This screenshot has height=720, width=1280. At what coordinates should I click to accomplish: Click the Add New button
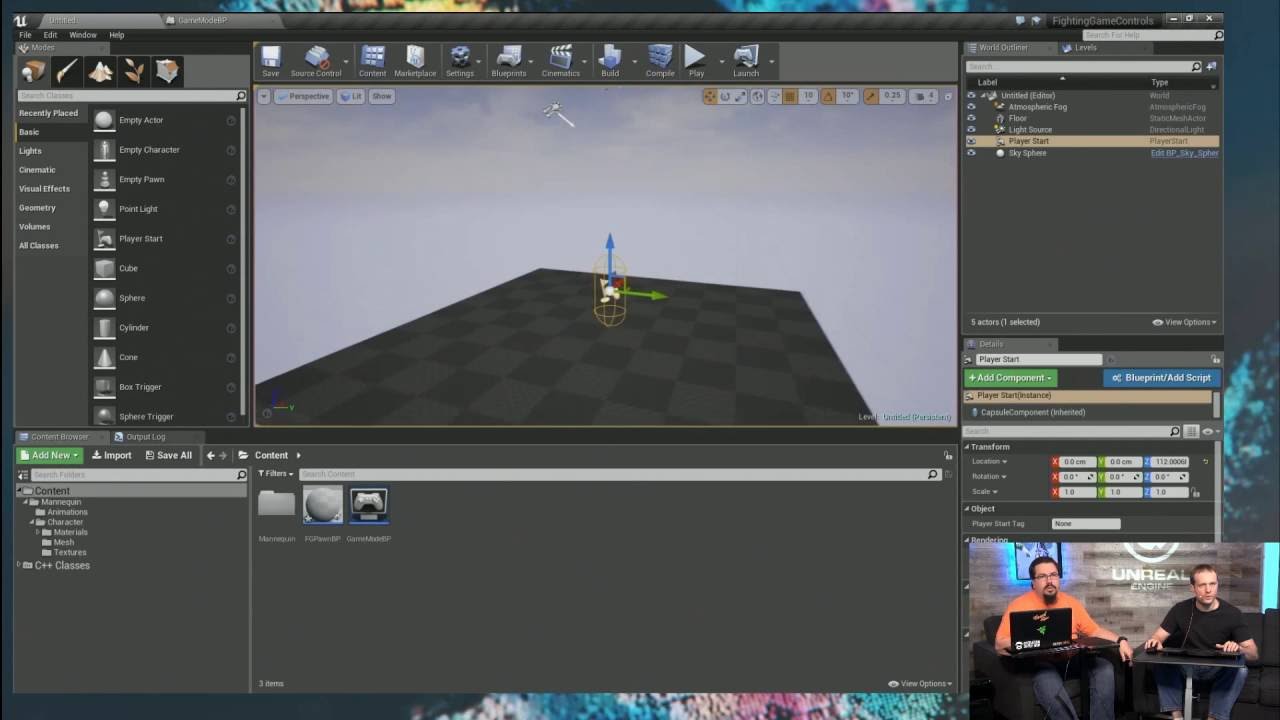[49, 455]
